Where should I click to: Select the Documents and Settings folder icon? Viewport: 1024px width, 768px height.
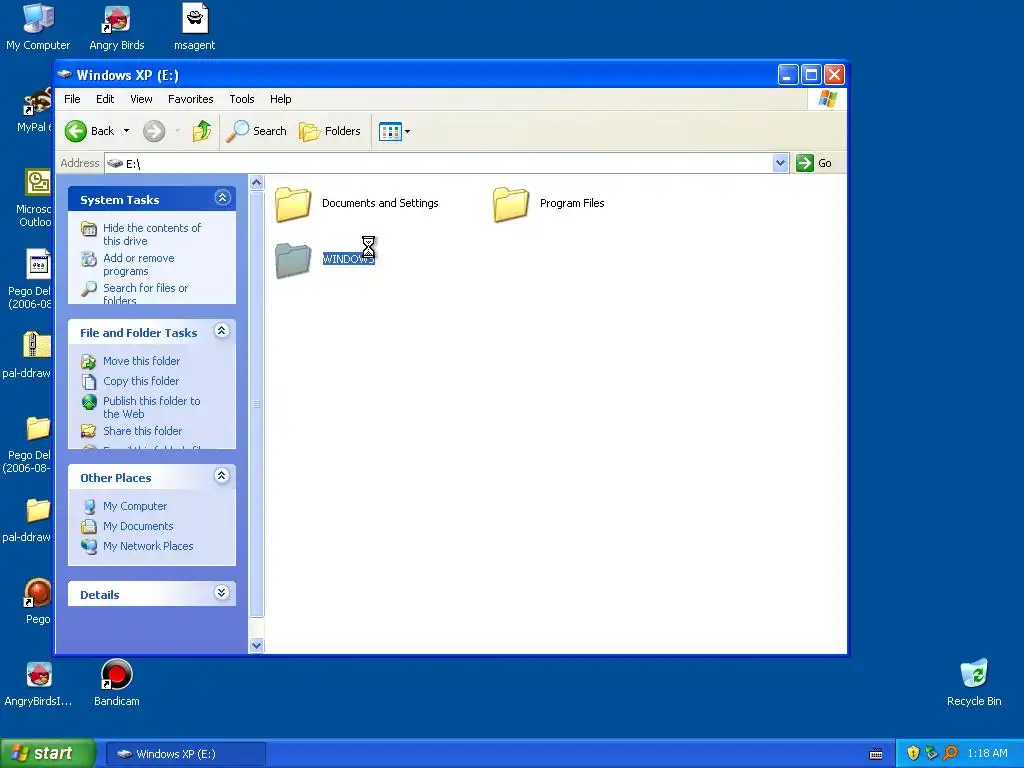293,204
